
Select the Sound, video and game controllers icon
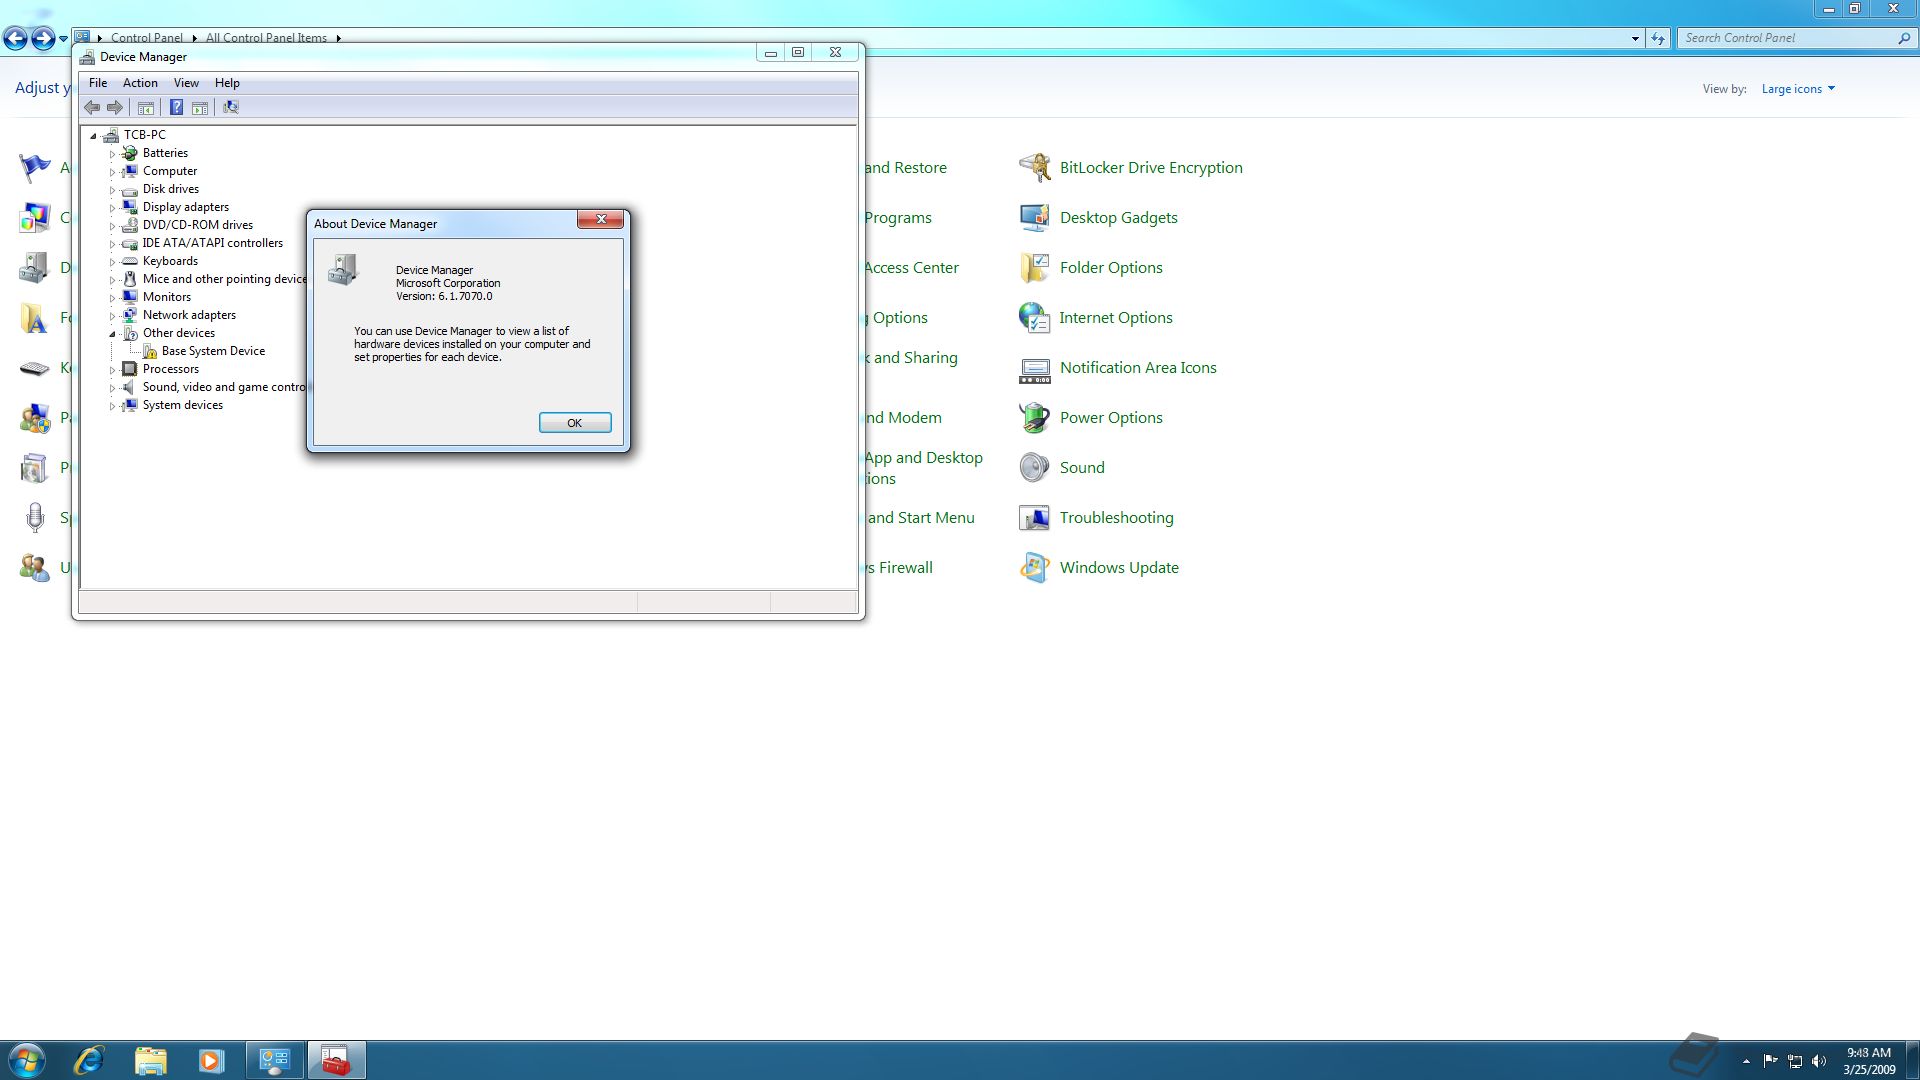[130, 387]
